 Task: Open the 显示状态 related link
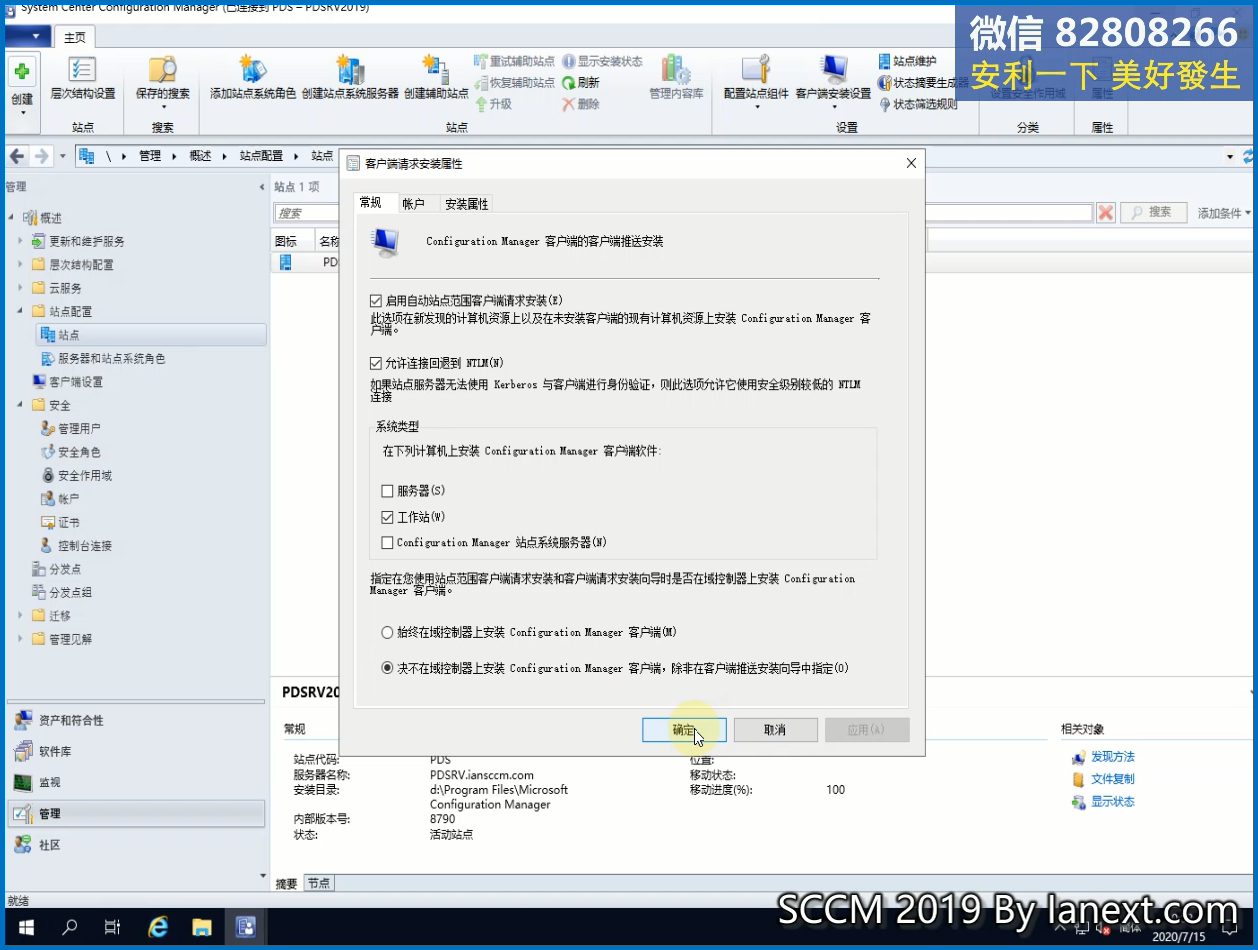coord(1112,802)
